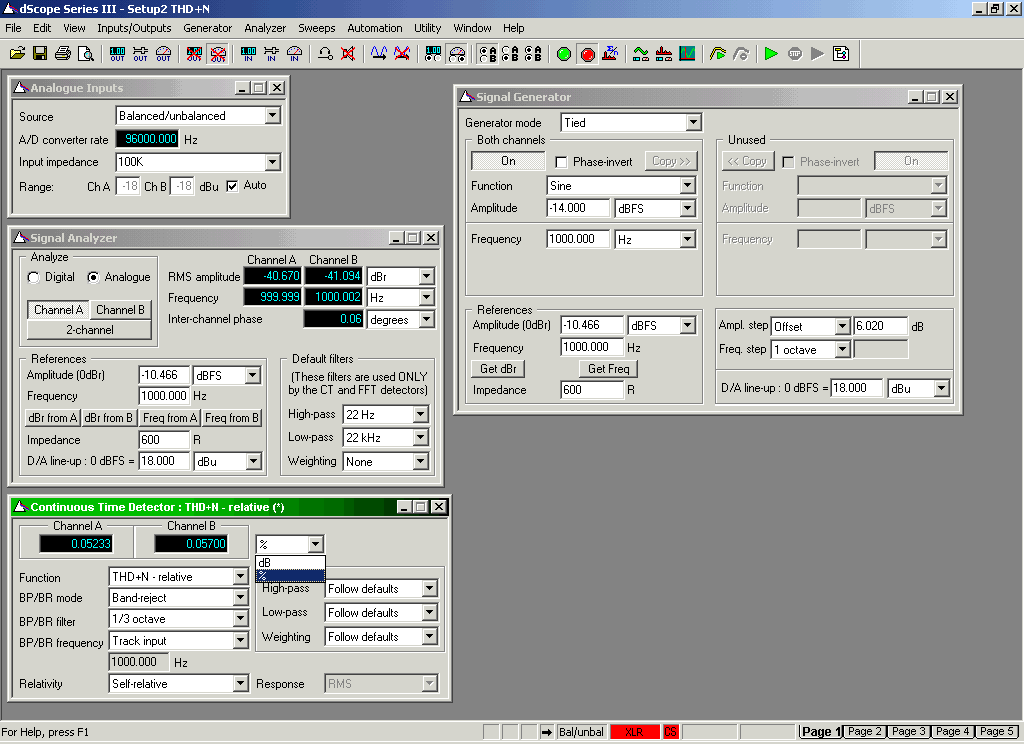This screenshot has height=744, width=1024.
Task: Open the Inputs/Outputs menu
Action: (134, 28)
